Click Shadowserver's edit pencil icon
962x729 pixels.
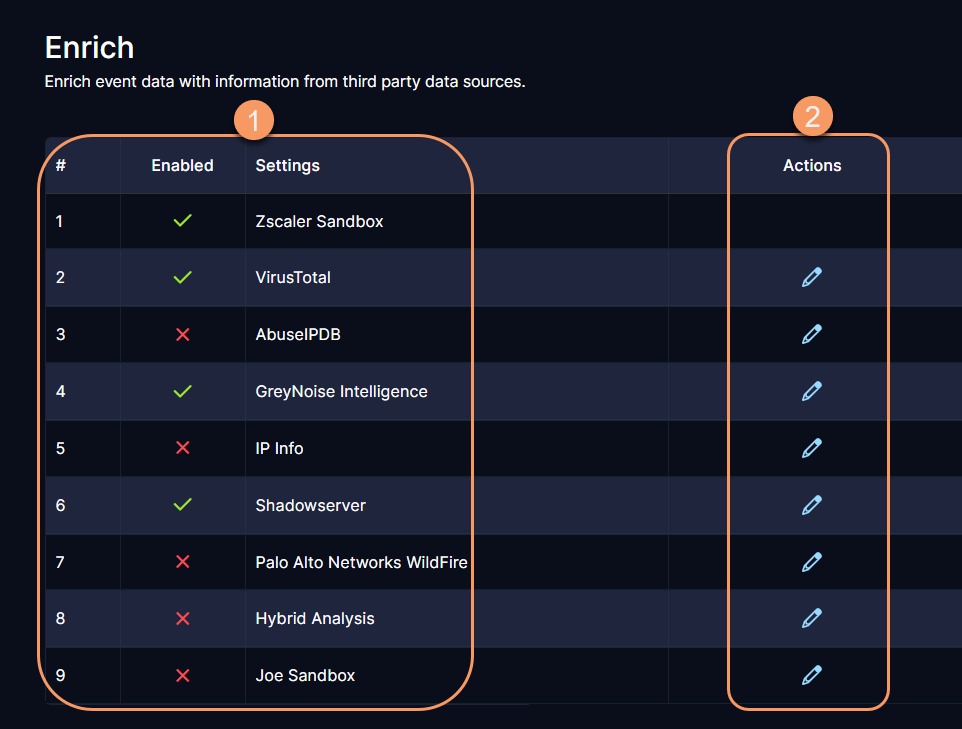click(x=812, y=505)
